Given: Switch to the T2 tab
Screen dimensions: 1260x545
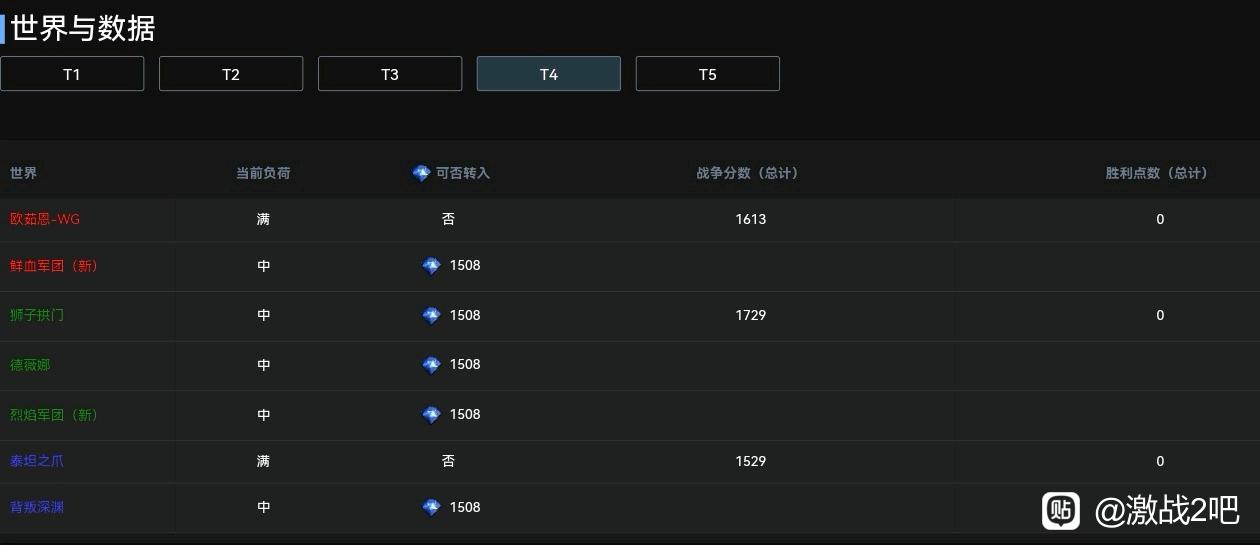Looking at the screenshot, I should [231, 74].
